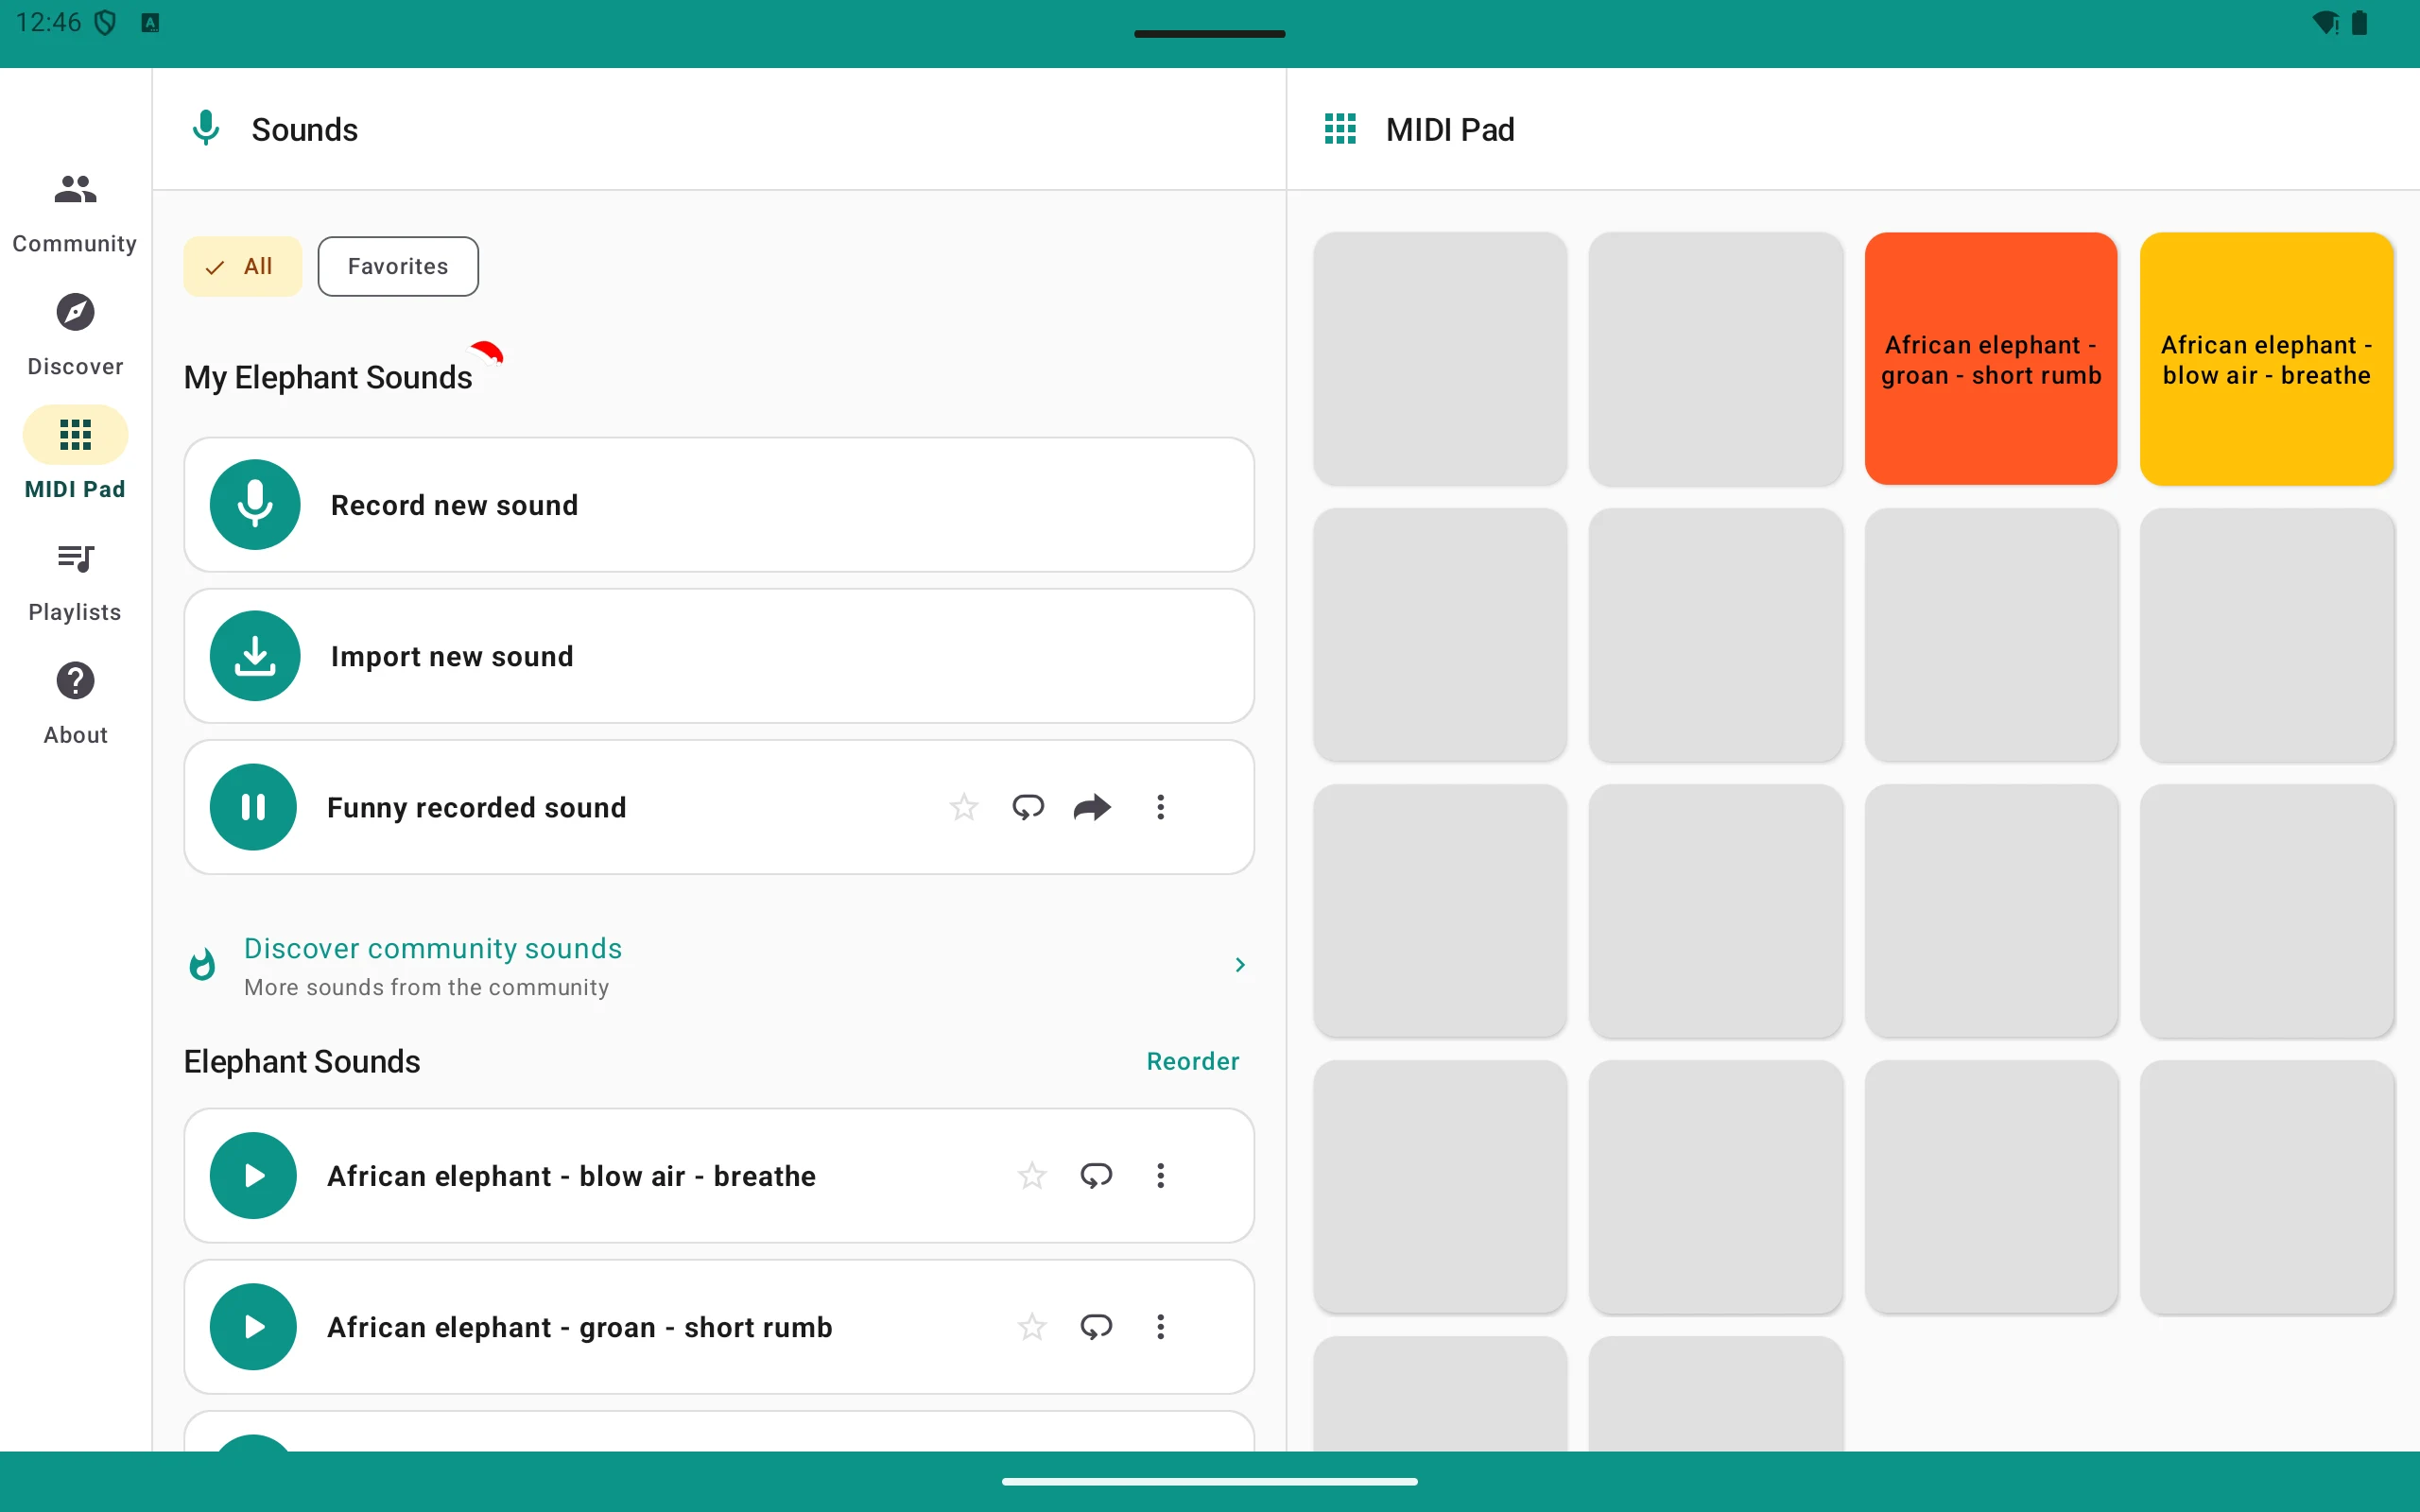Tap the orange groan - short rumb pad

point(1990,359)
